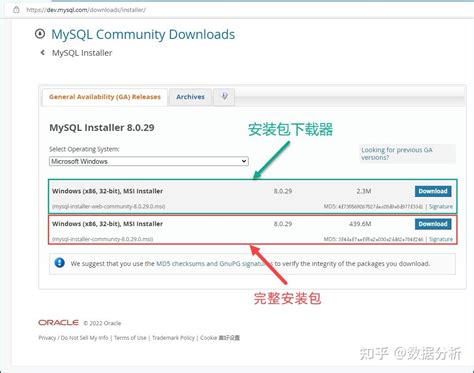Click the mysql-installer-web-community-8.0.29.0.msi filename
Viewport: 474px width, 373px height.
click(108, 207)
